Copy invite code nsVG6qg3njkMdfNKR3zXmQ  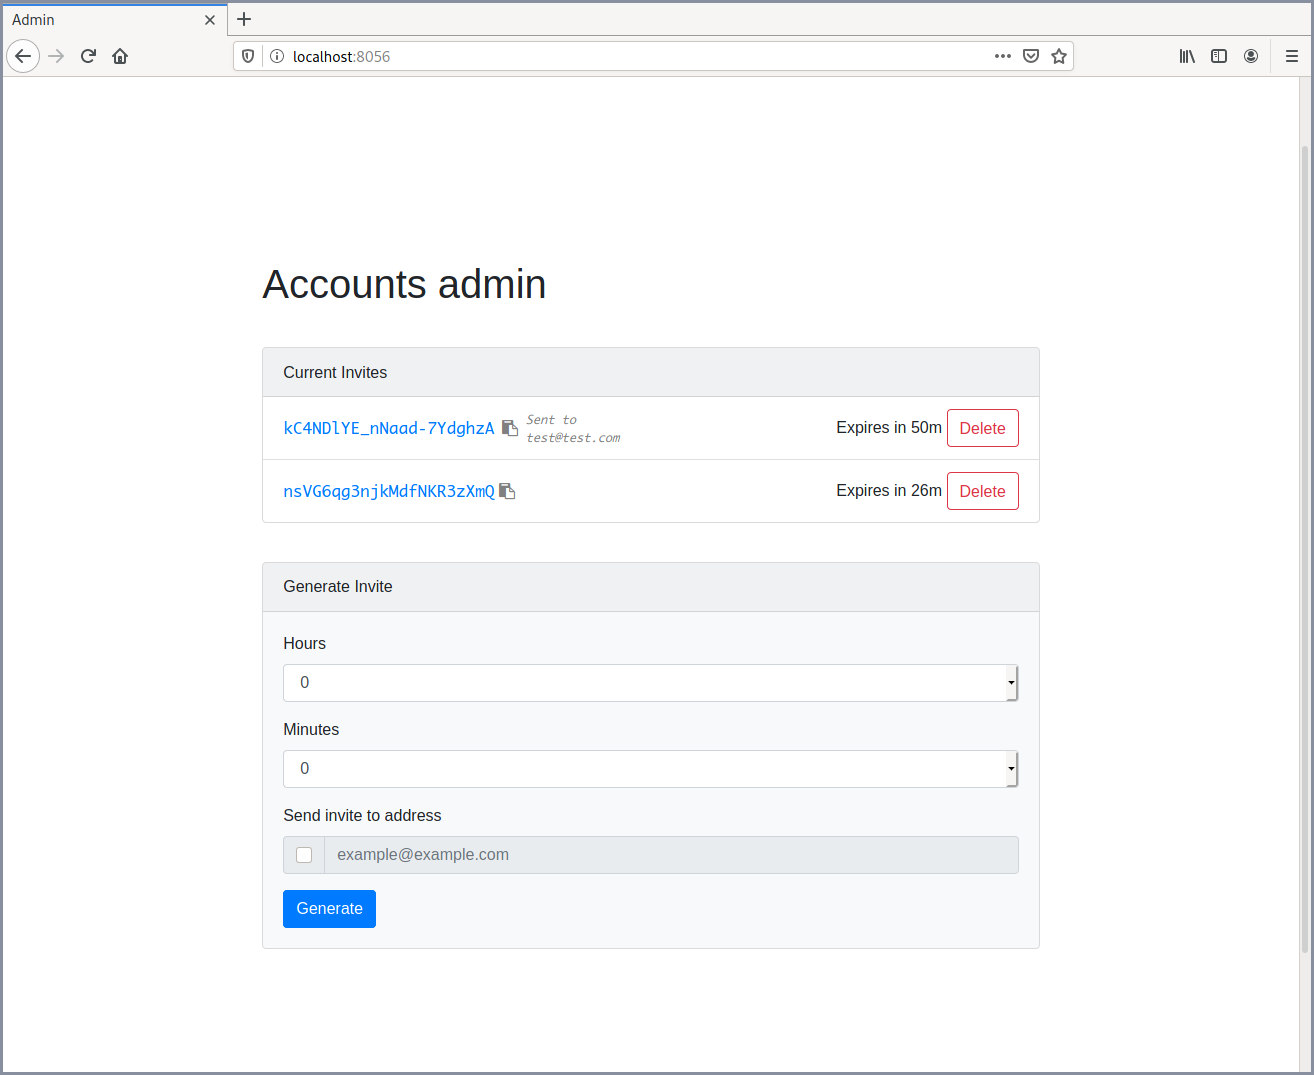pyautogui.click(x=507, y=491)
